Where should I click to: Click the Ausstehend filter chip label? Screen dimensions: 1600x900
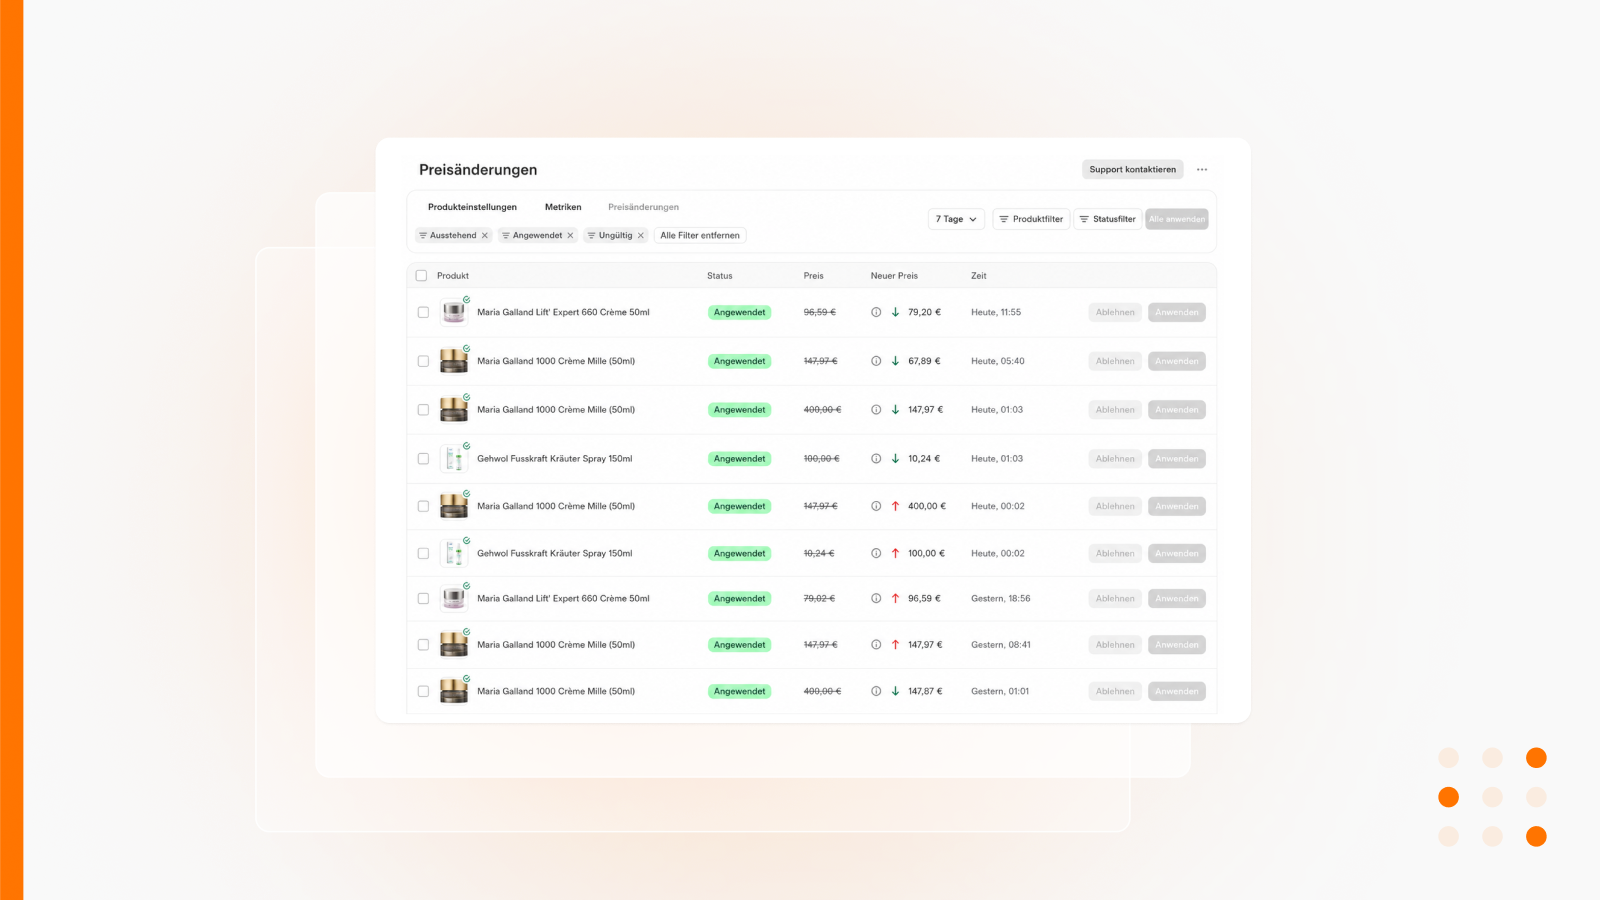click(x=453, y=236)
